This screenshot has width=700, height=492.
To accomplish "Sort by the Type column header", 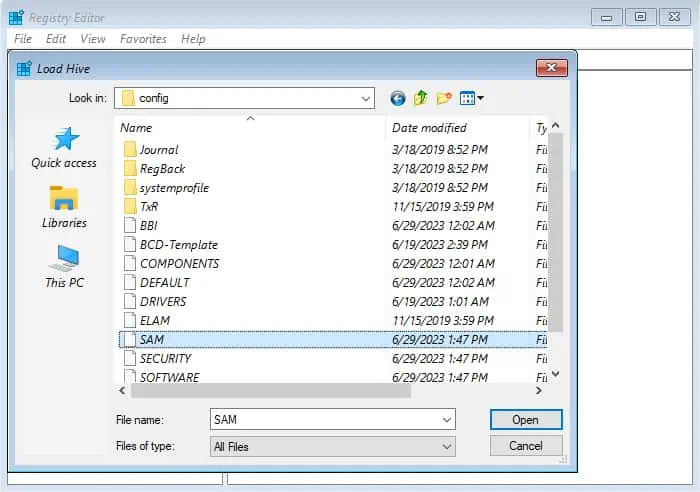I will click(539, 128).
